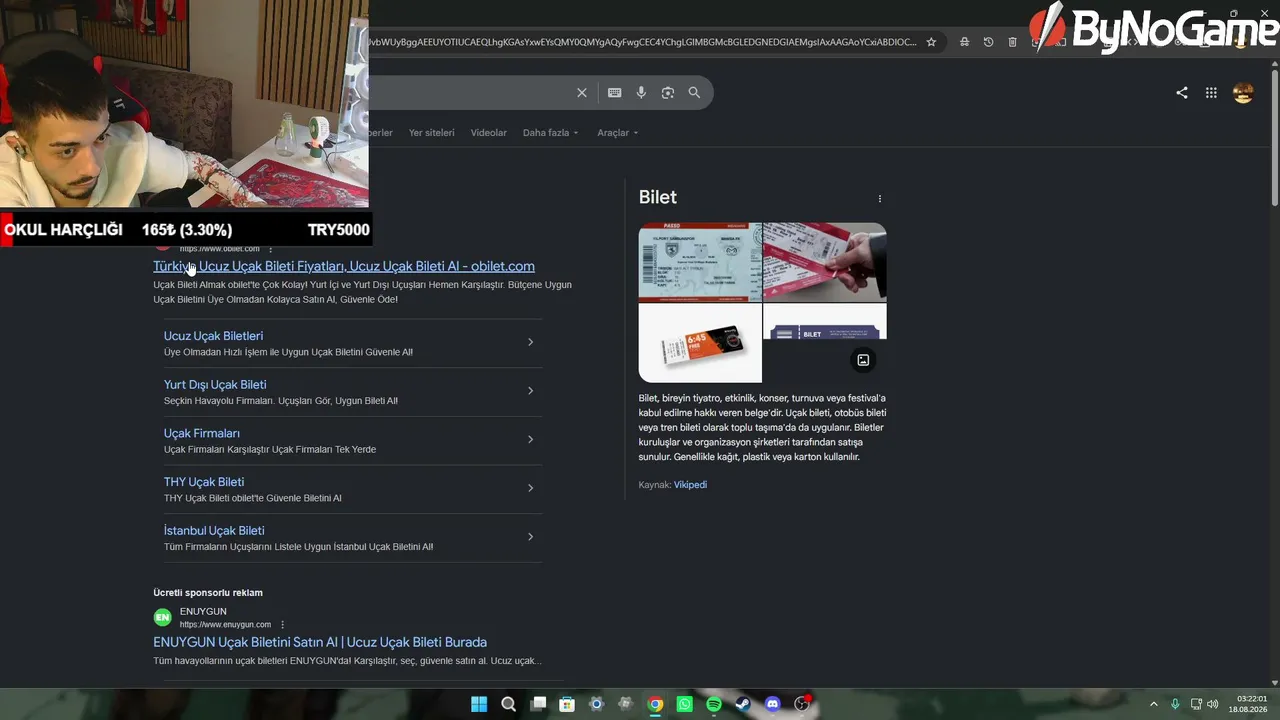Bookmark this page with the star icon
The height and width of the screenshot is (720, 1280).
[931, 42]
